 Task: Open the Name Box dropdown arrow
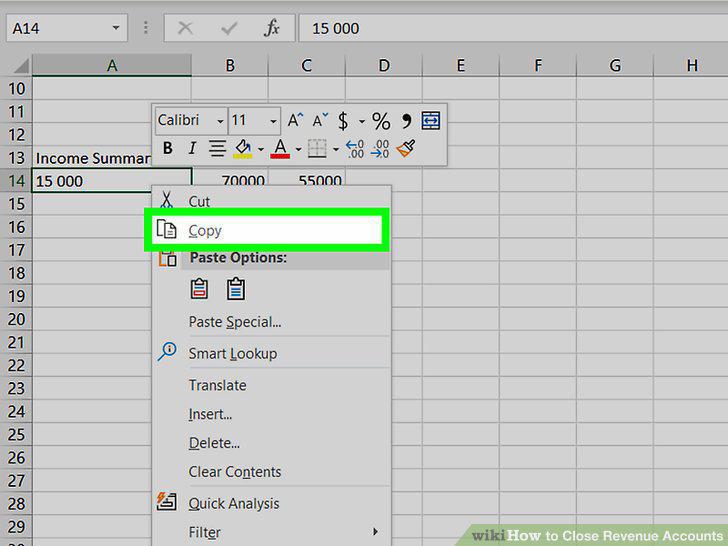pyautogui.click(x=116, y=28)
